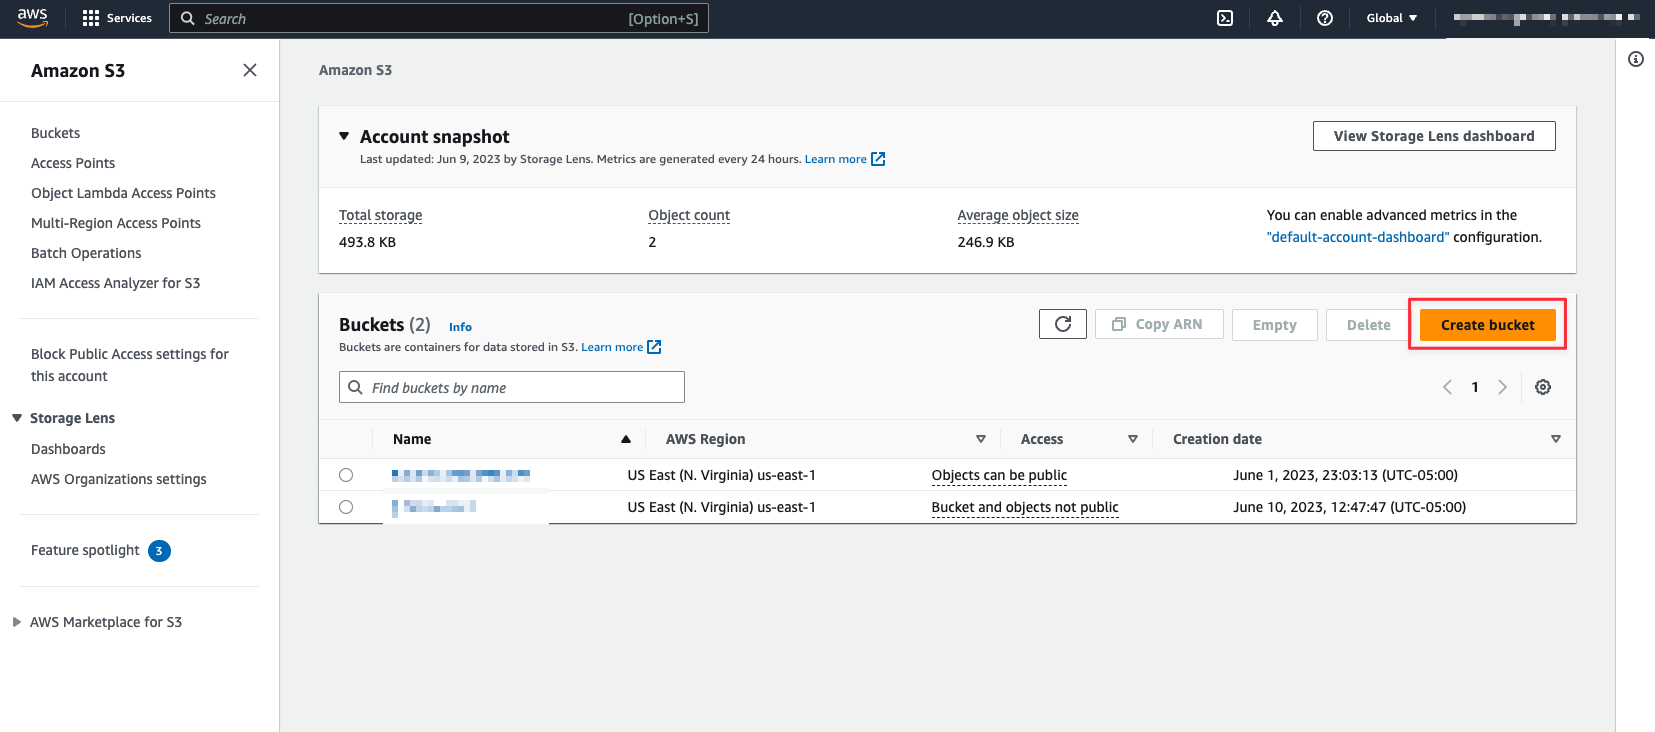The image size is (1655, 732).
Task: Click the Feature spotlight 3 badge
Action: click(159, 551)
